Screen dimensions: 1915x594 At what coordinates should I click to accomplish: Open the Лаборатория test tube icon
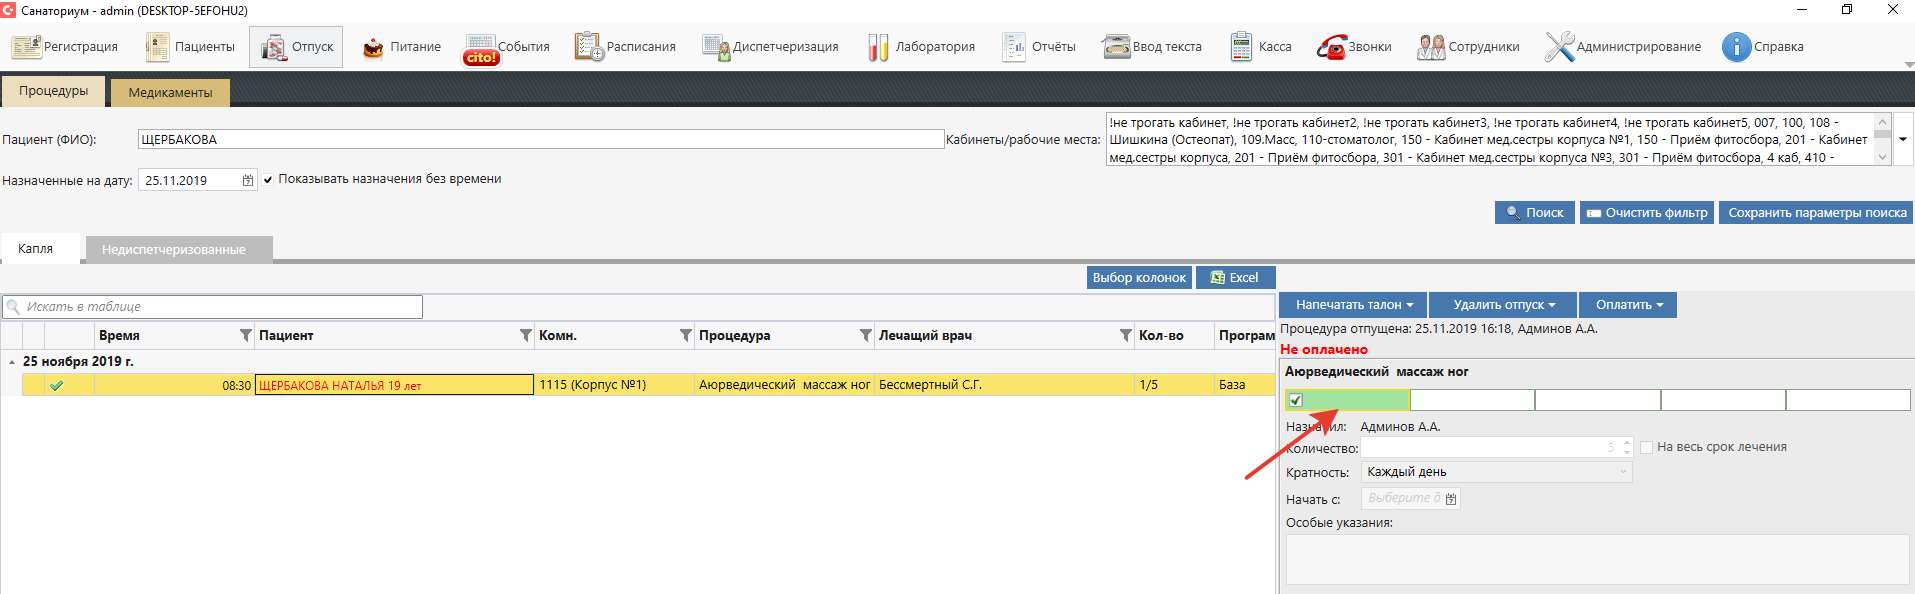[x=878, y=47]
